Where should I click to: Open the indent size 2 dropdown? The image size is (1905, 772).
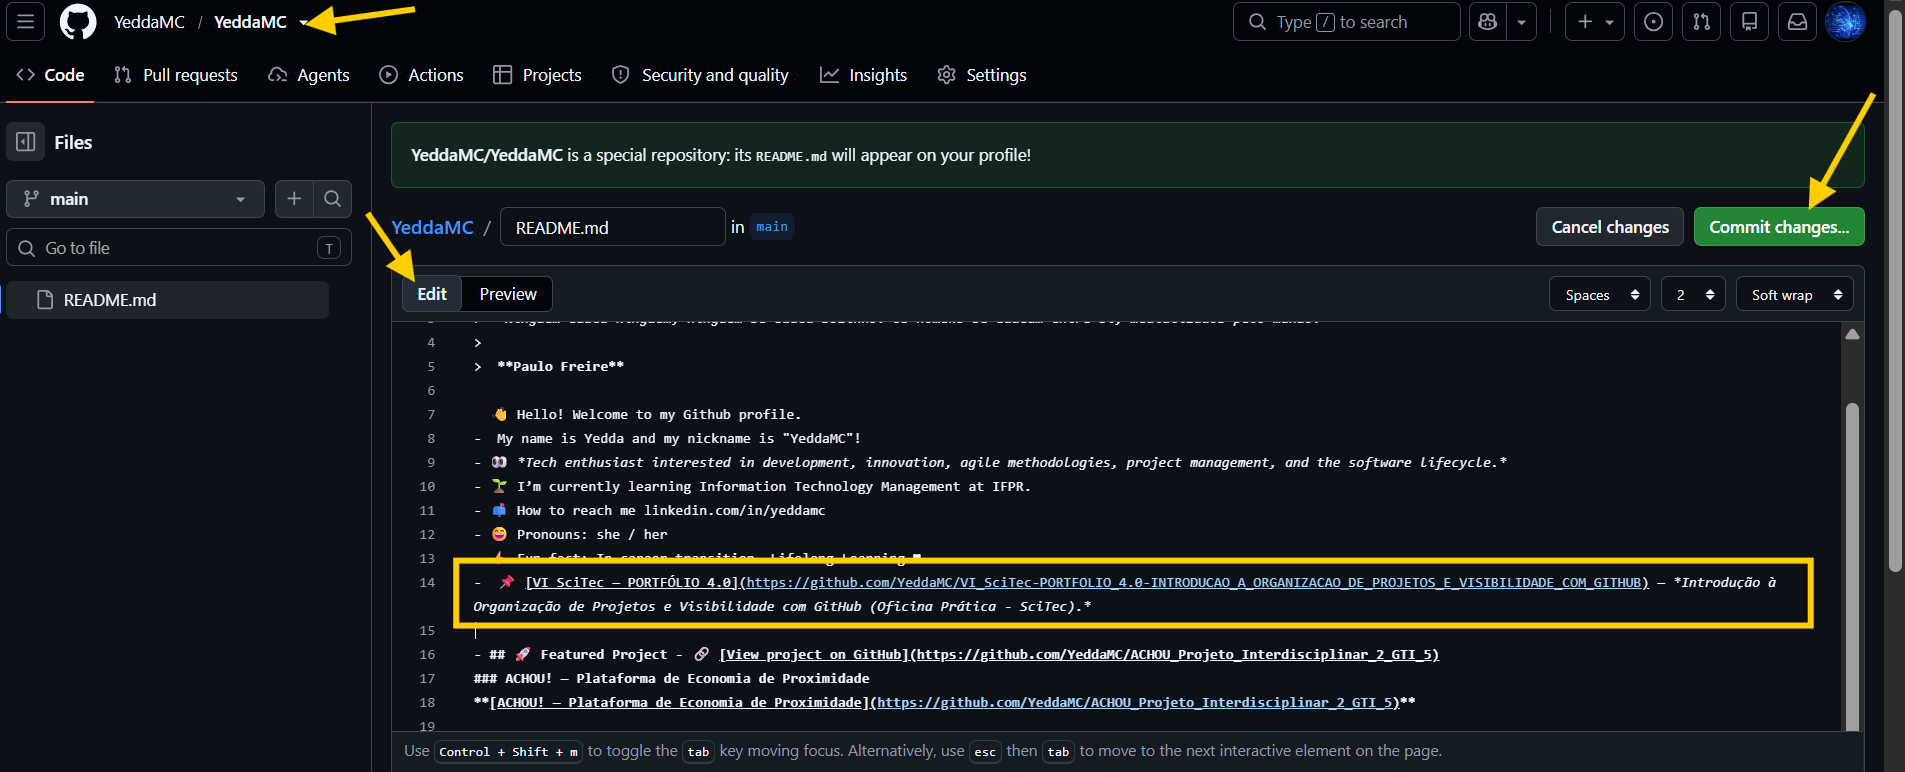pyautogui.click(x=1694, y=294)
